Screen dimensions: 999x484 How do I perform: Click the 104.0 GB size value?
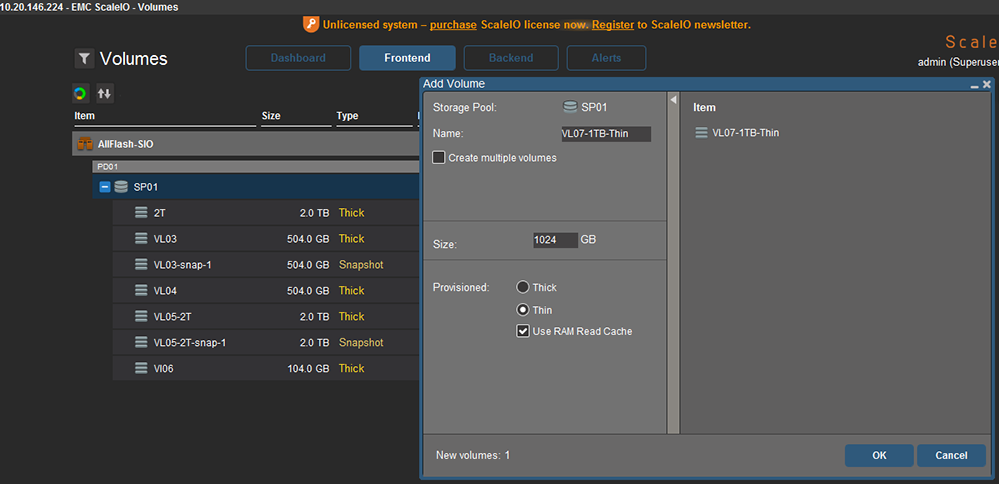(x=308, y=368)
